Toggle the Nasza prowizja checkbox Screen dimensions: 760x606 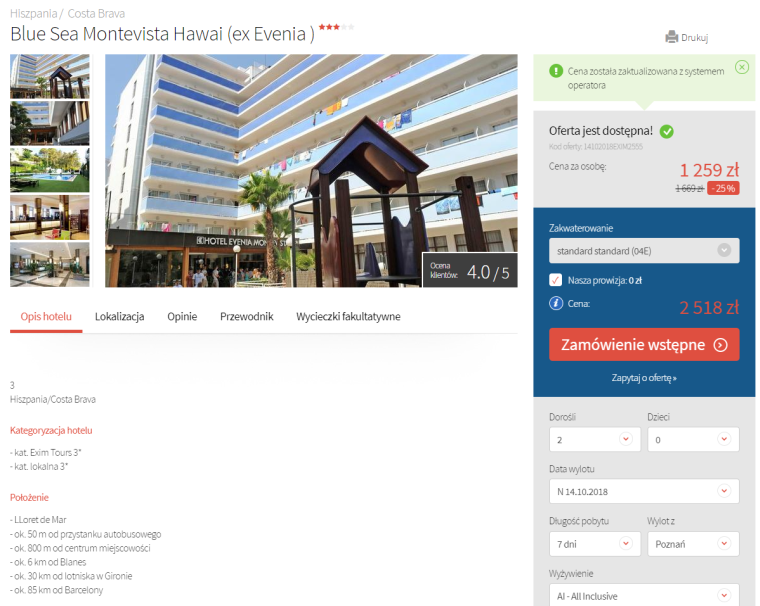pos(555,280)
